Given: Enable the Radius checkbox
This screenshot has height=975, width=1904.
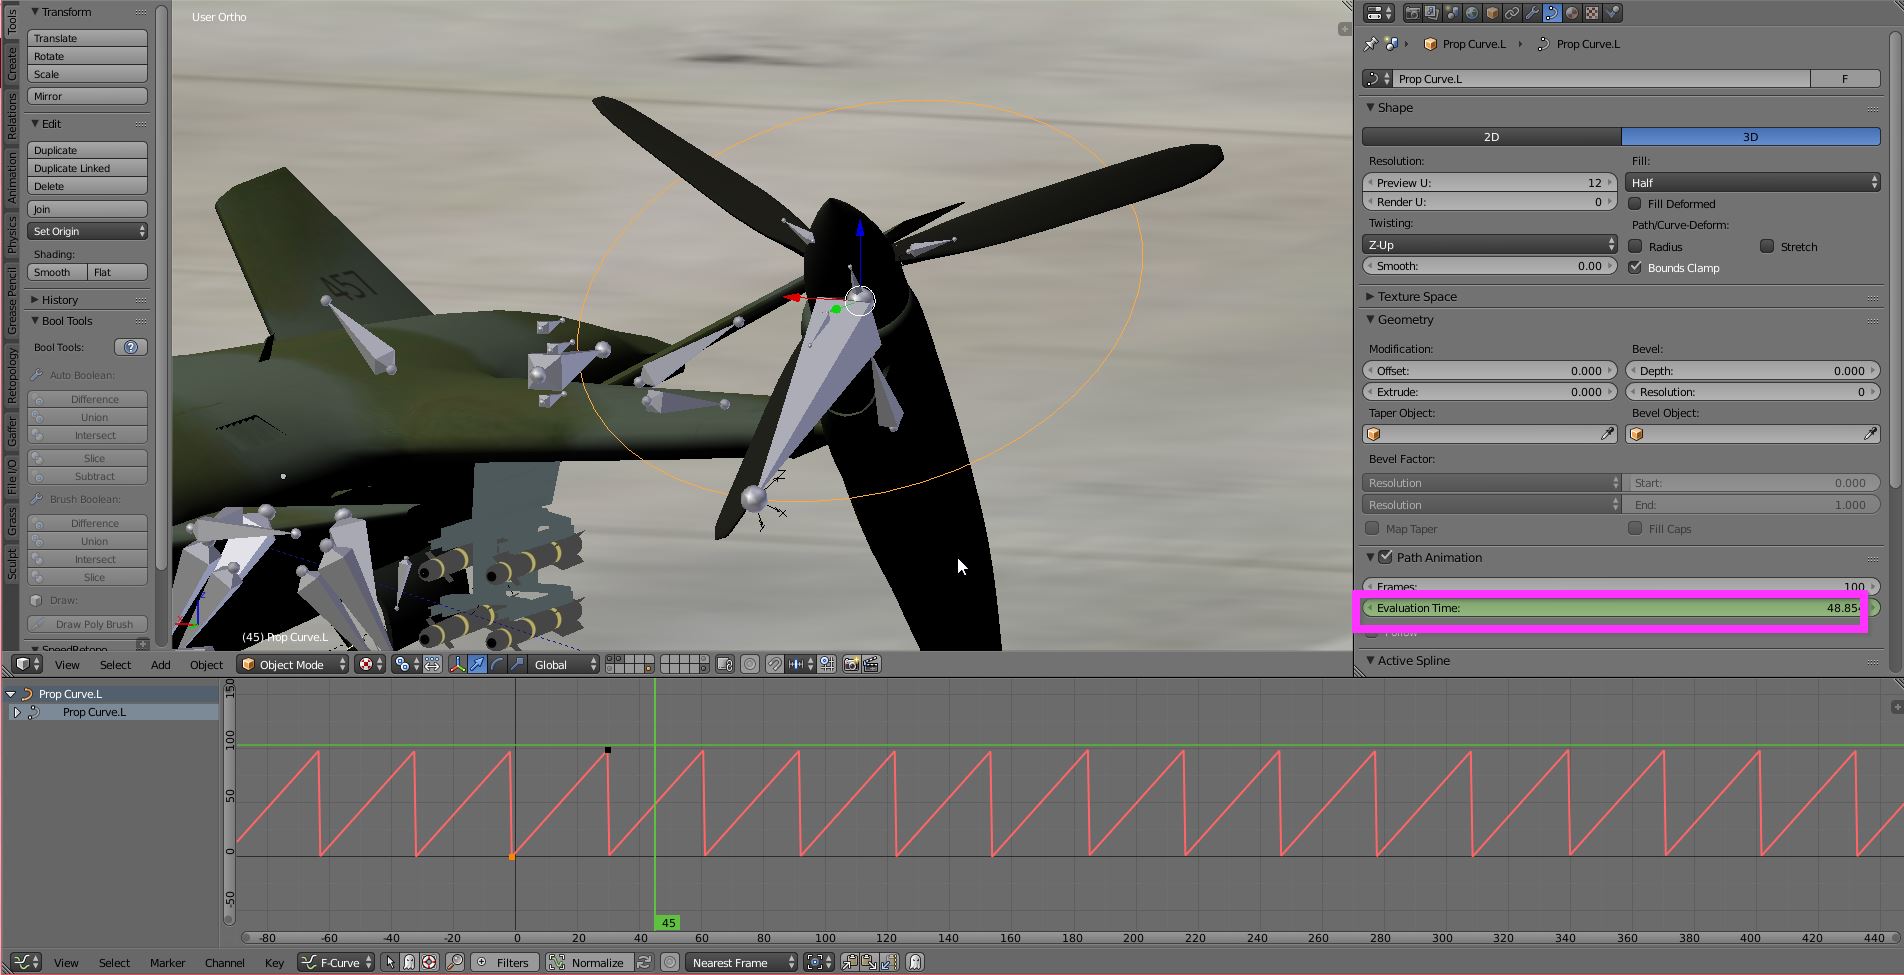Looking at the screenshot, I should pos(1635,246).
